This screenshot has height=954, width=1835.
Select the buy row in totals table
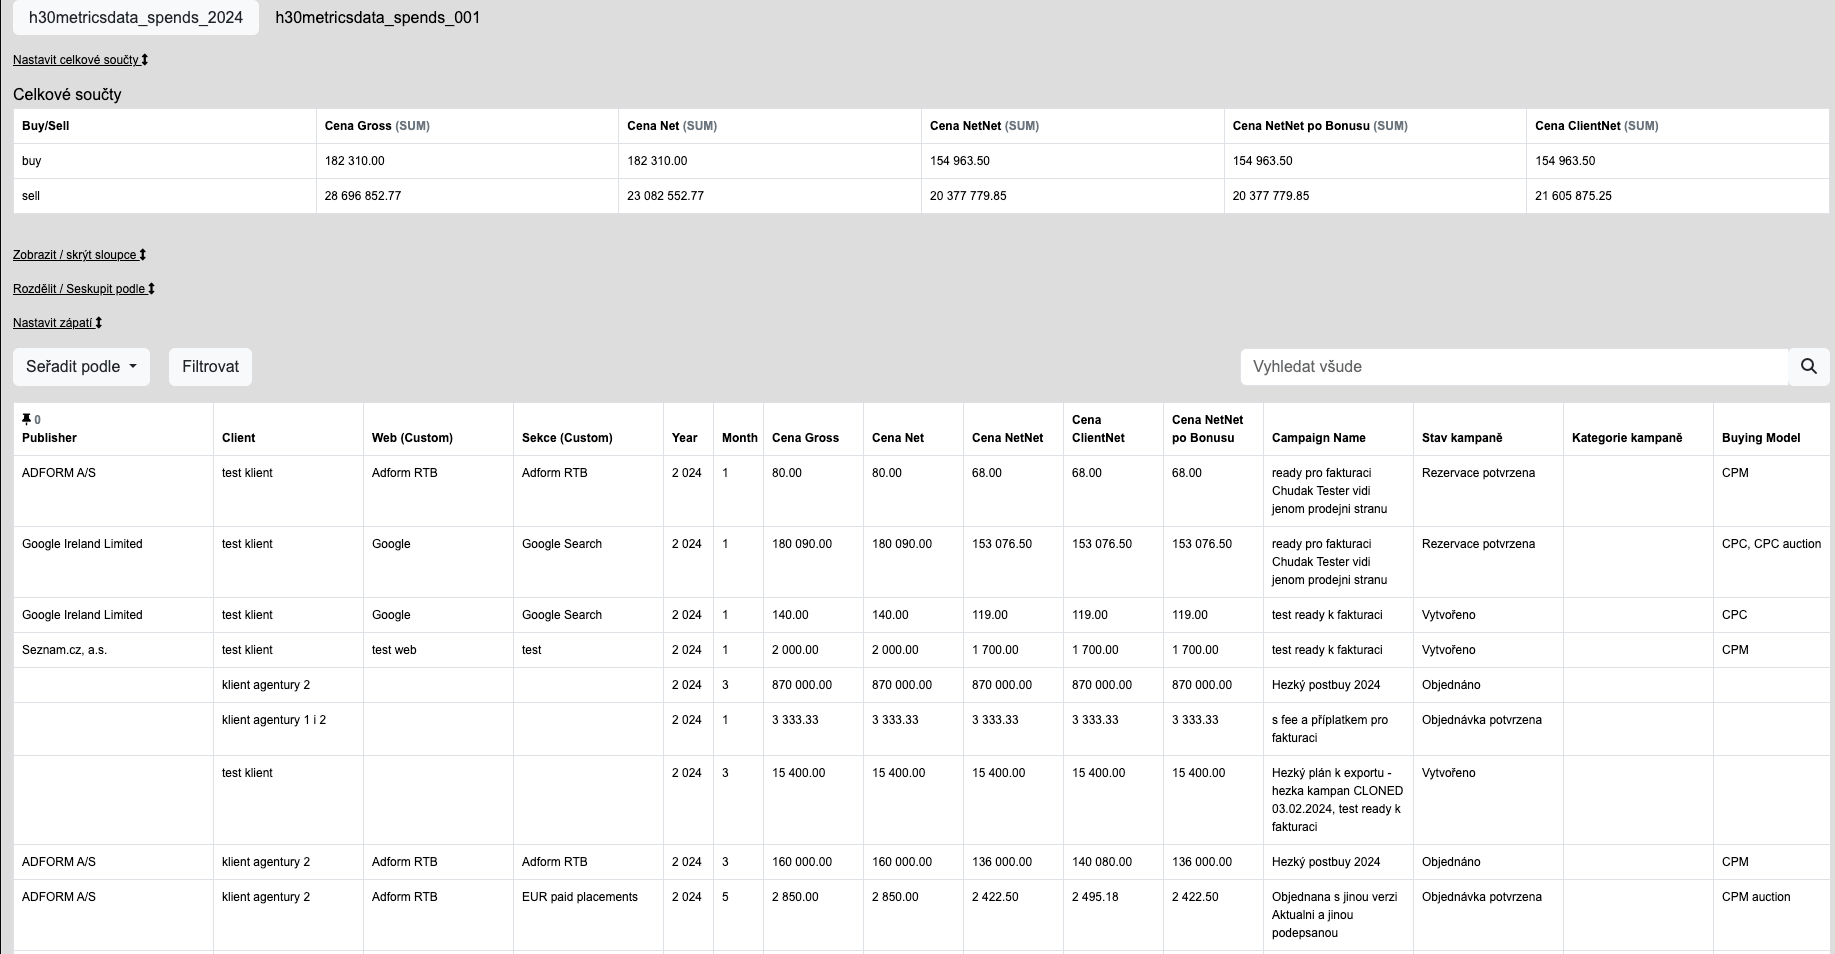921,161
